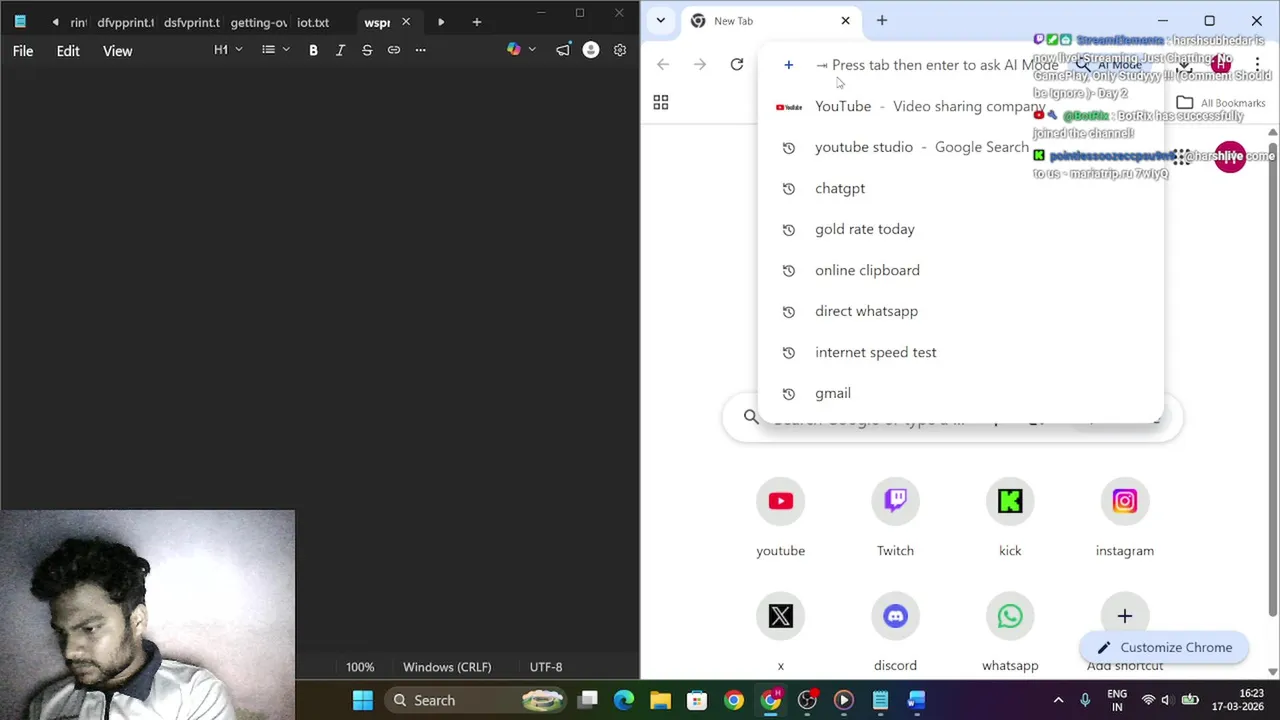This screenshot has height=720, width=1280.
Task: Toggle bold formatting in Notepad
Action: [313, 50]
